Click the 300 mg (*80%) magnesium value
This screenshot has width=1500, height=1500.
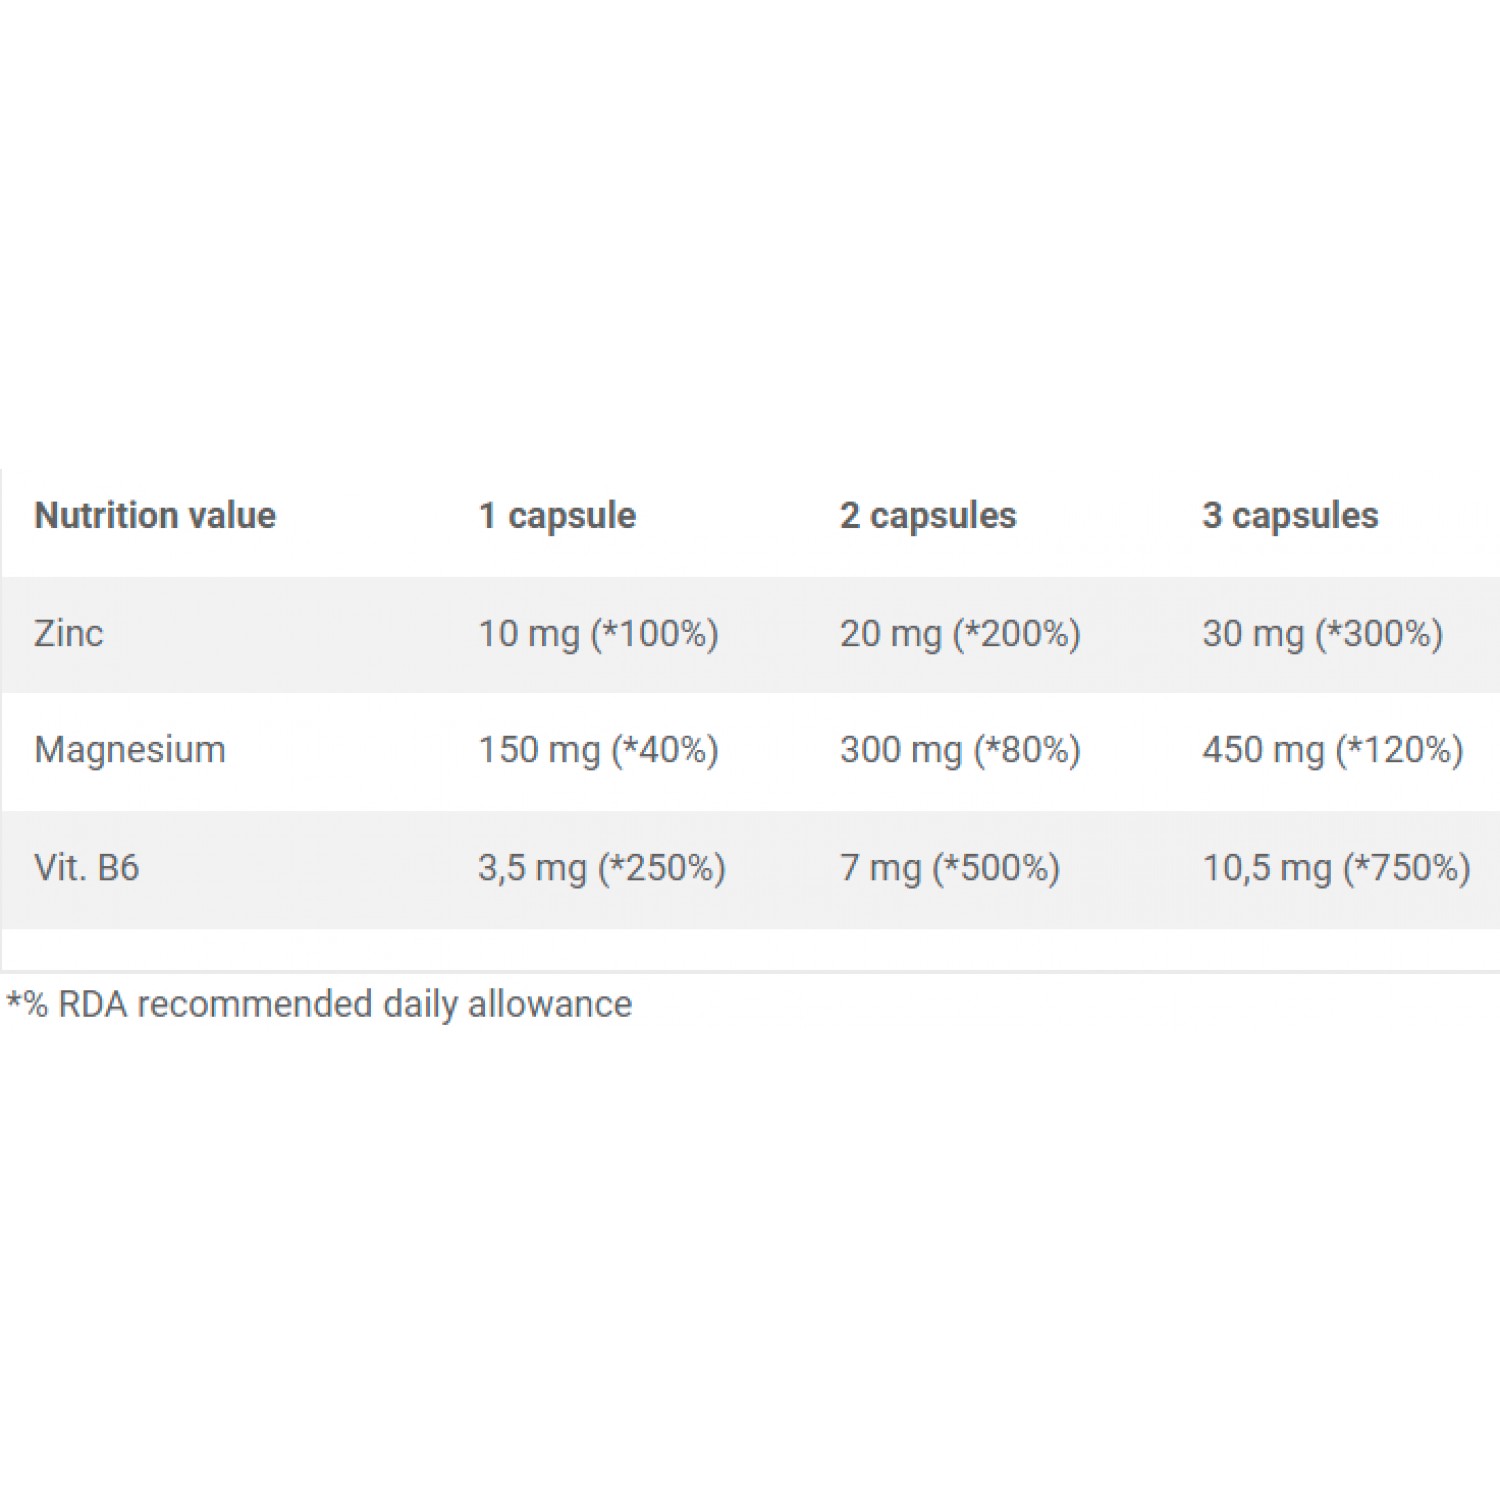coord(960,751)
